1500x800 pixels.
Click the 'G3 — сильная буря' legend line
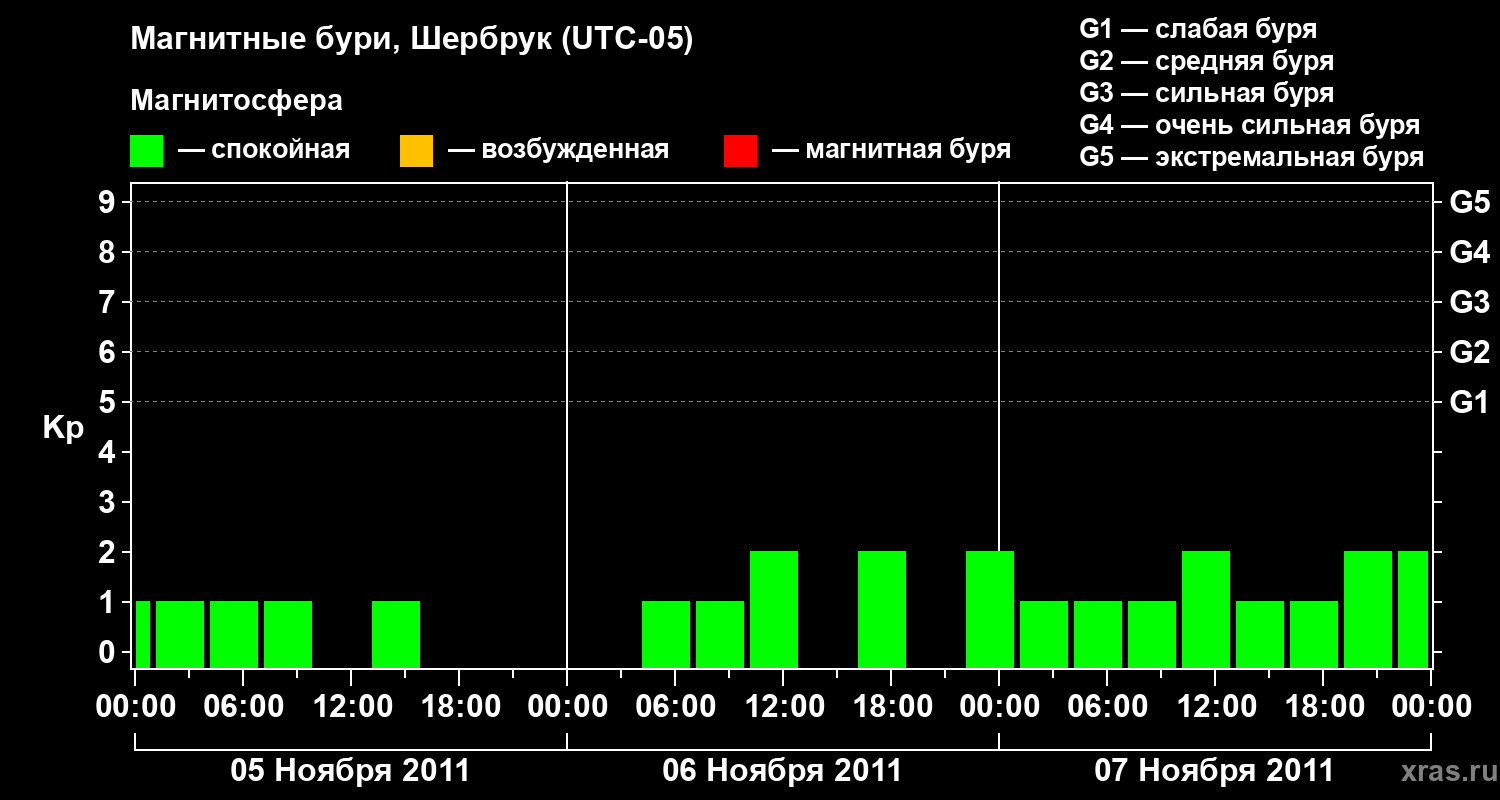[x=1206, y=93]
